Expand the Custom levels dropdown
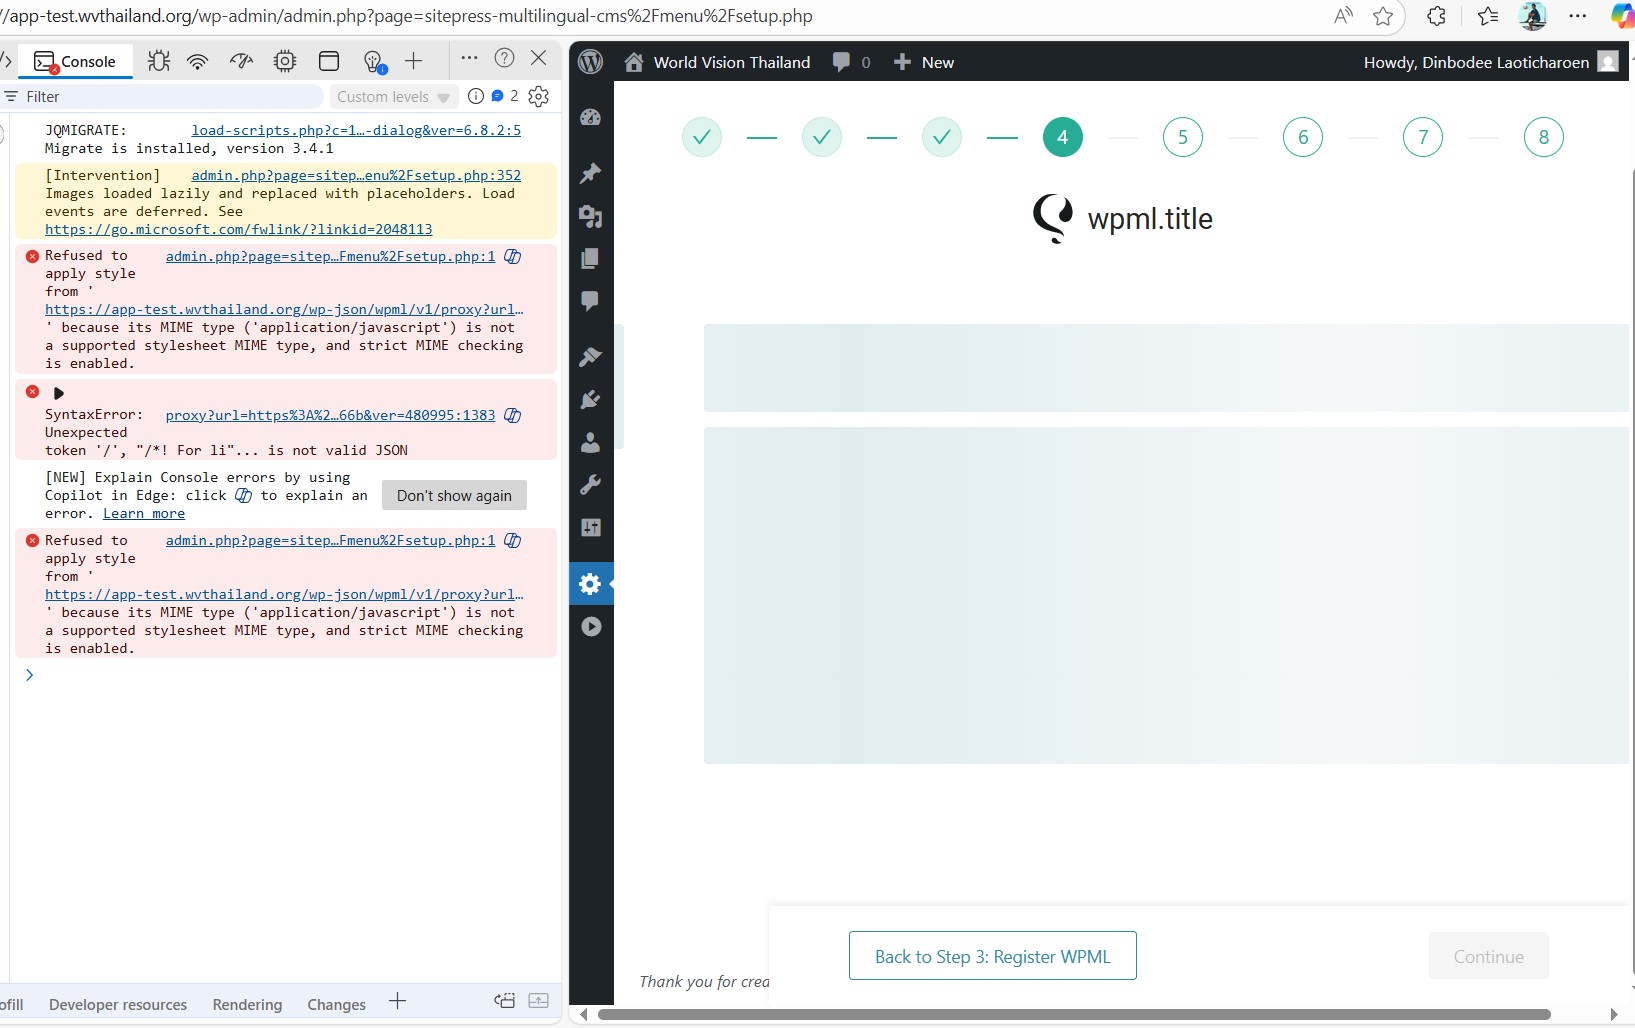 click(x=394, y=96)
